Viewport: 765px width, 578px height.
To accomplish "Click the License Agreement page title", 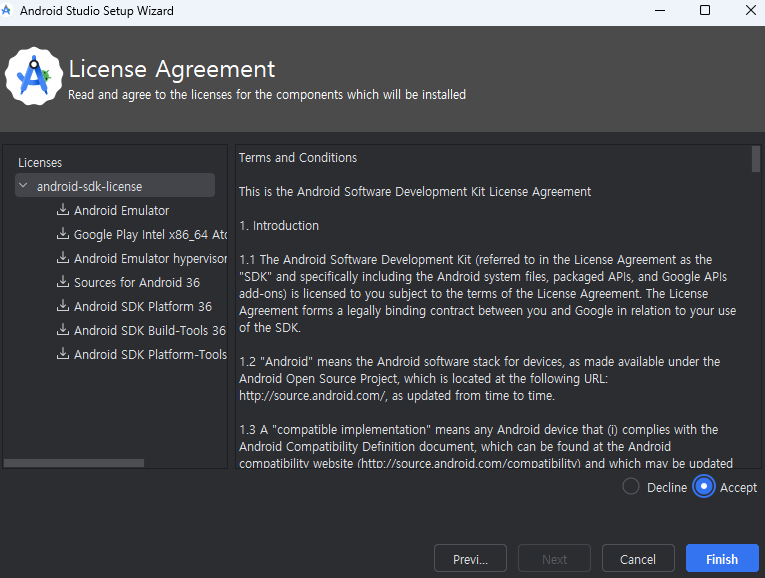I will pos(172,69).
